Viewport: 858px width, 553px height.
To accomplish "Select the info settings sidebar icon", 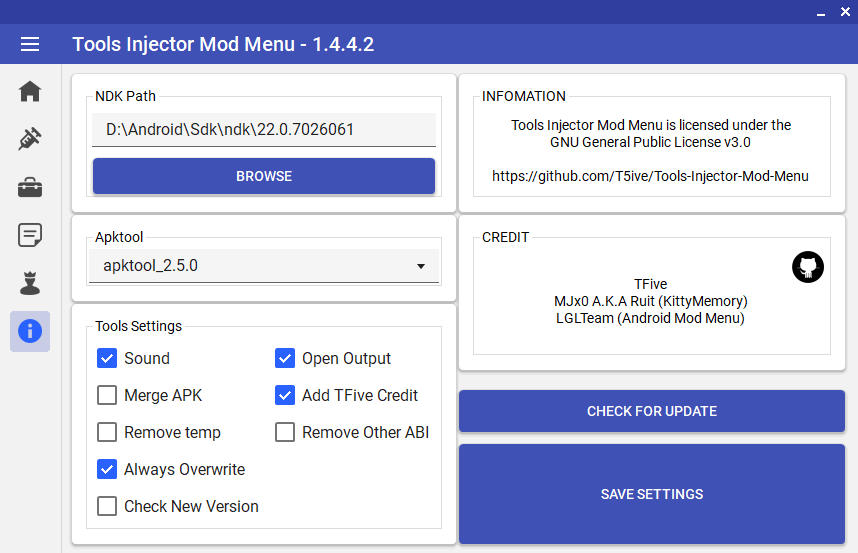I will (30, 331).
